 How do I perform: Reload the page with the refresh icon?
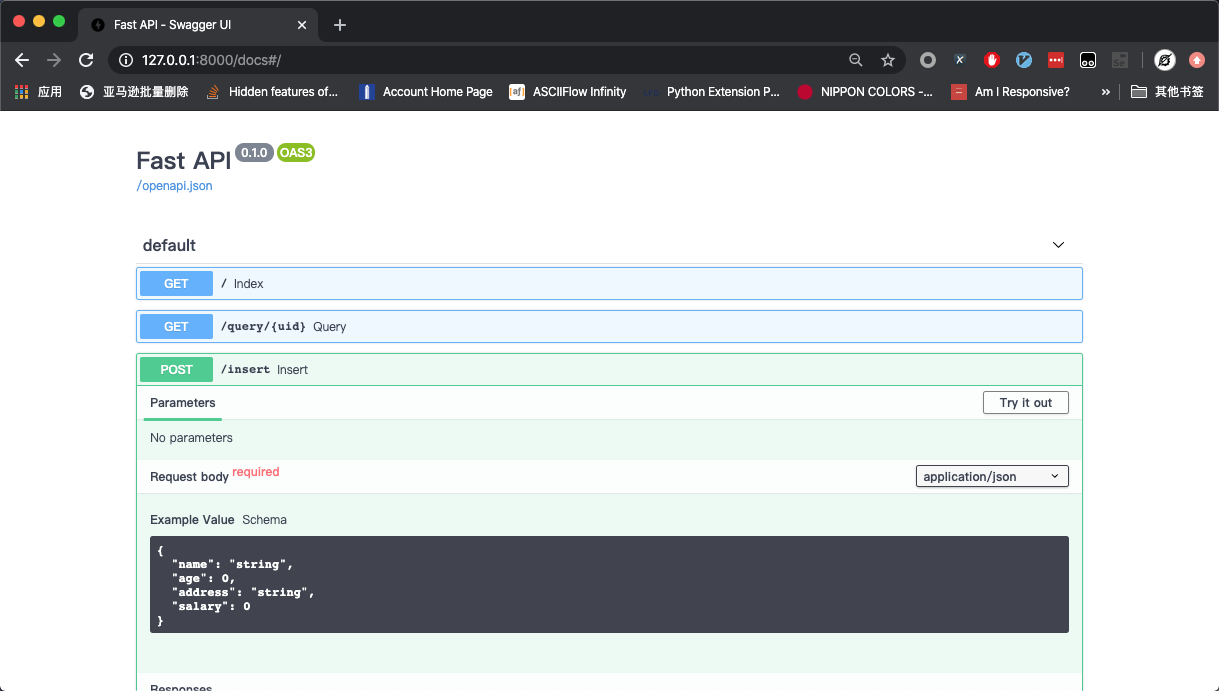pos(86,60)
